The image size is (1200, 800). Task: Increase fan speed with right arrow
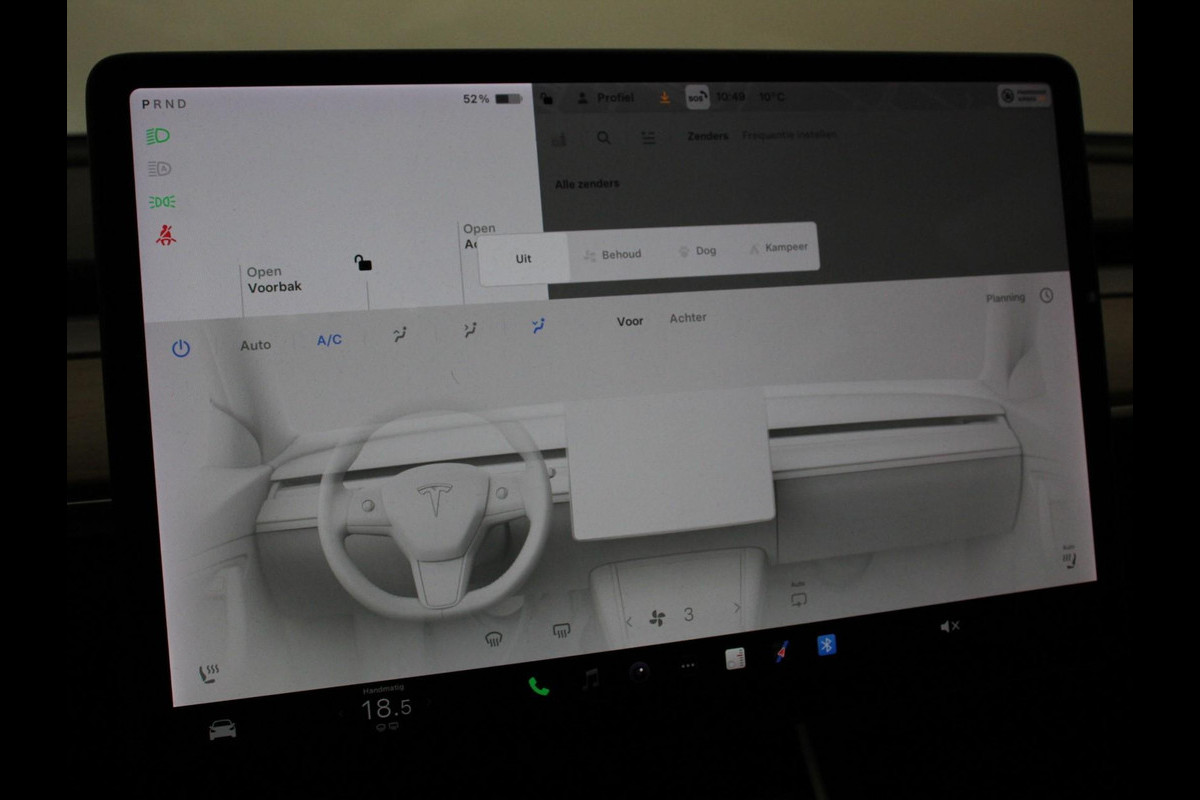737,607
